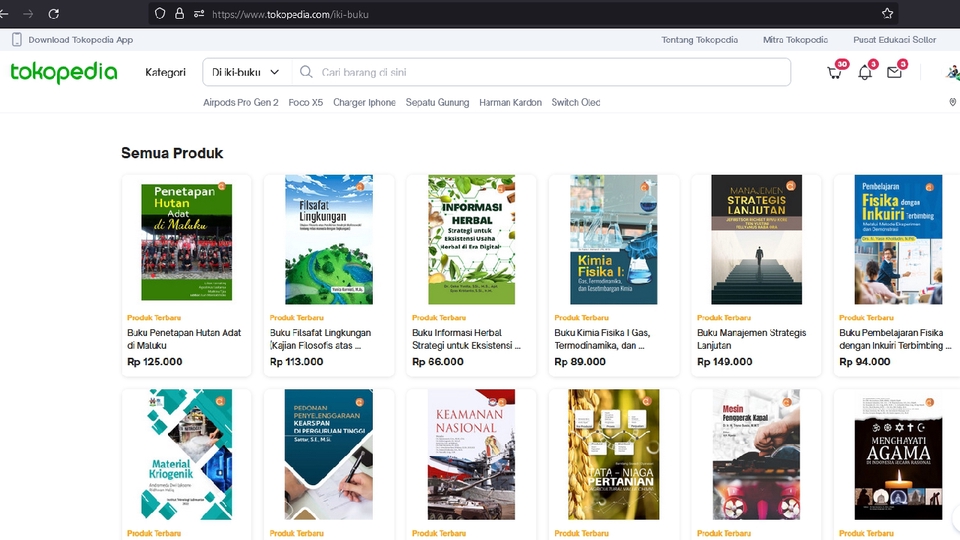Open the messages envelope icon
Viewport: 960px width, 540px height.
tap(894, 72)
